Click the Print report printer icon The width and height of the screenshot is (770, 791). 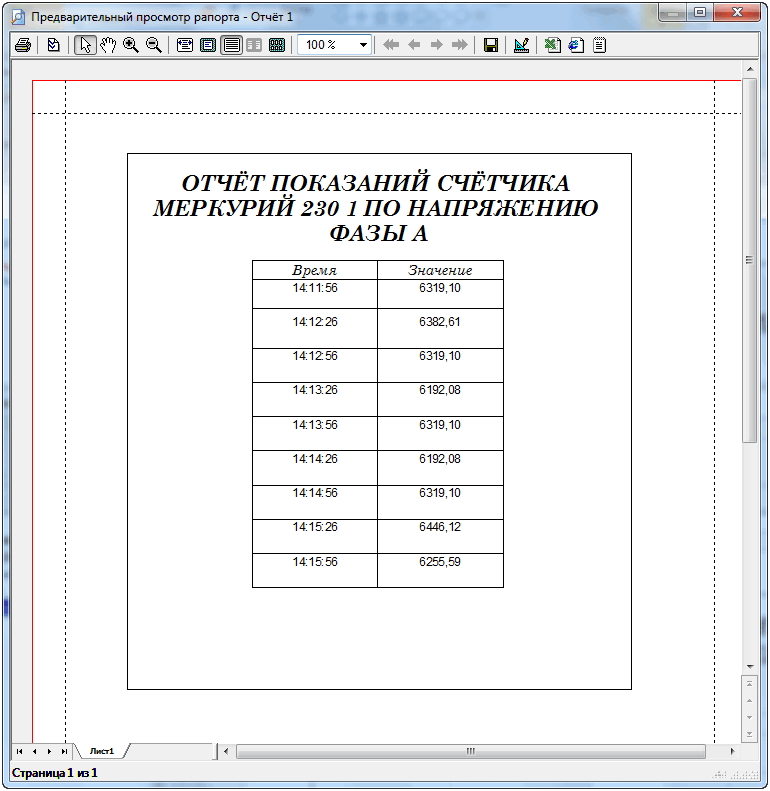[x=23, y=45]
